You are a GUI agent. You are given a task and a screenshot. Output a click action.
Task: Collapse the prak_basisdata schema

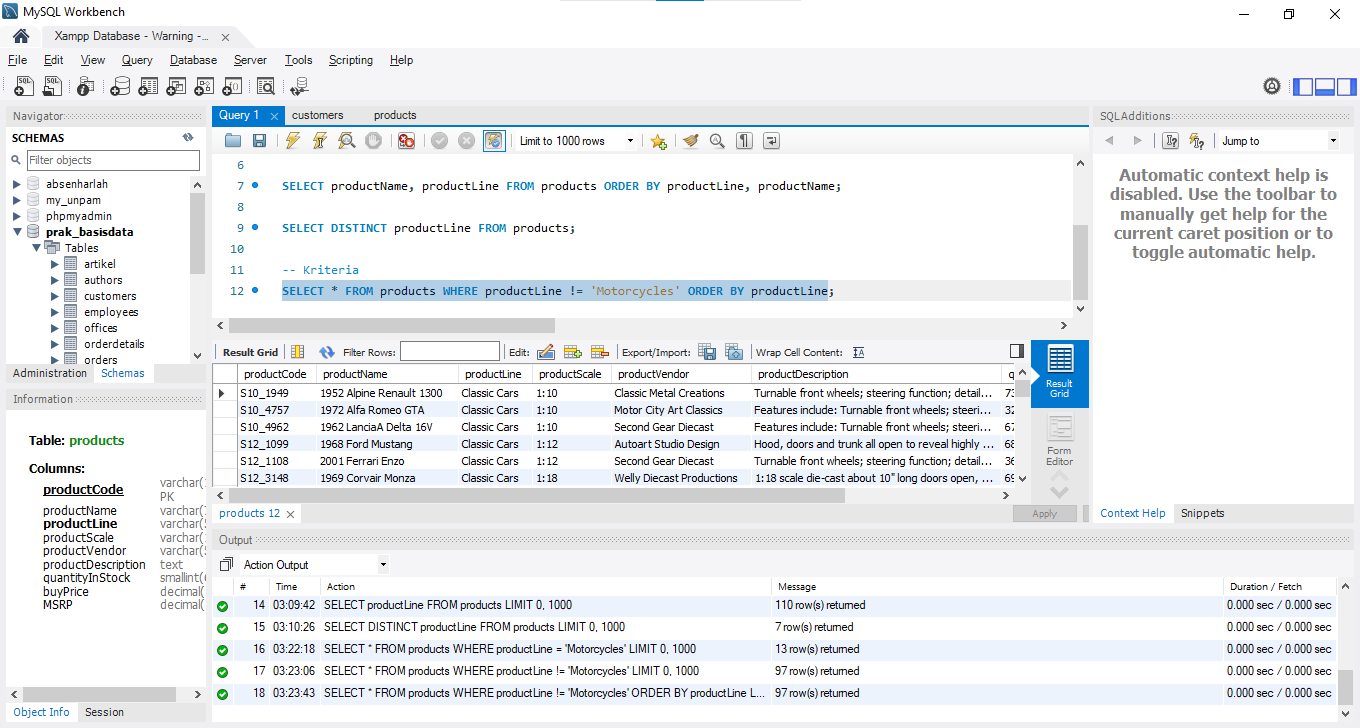click(x=17, y=232)
